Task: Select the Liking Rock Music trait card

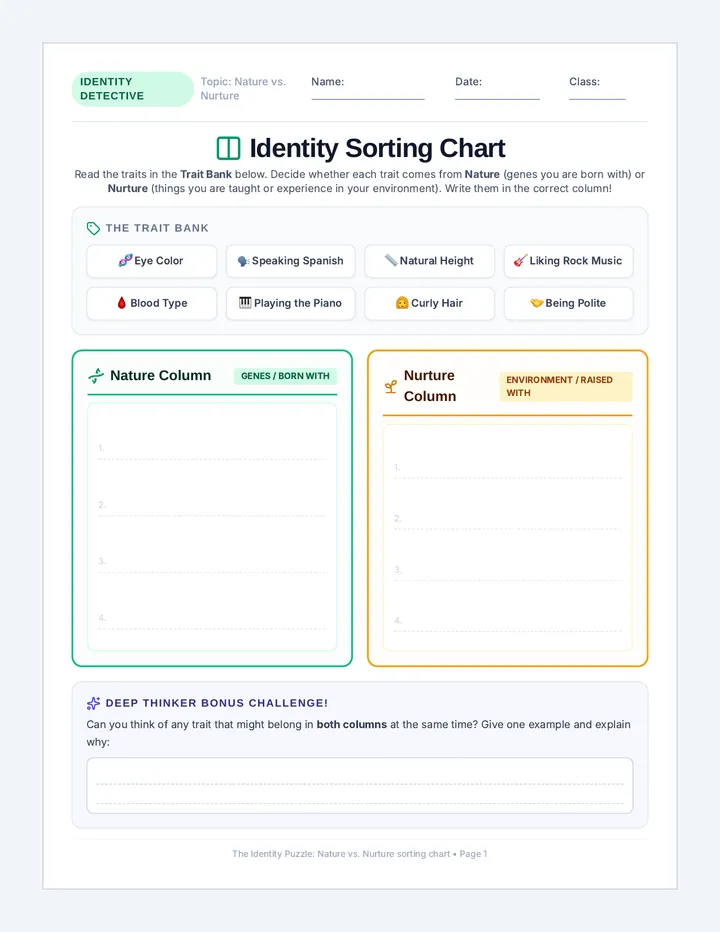Action: (568, 261)
